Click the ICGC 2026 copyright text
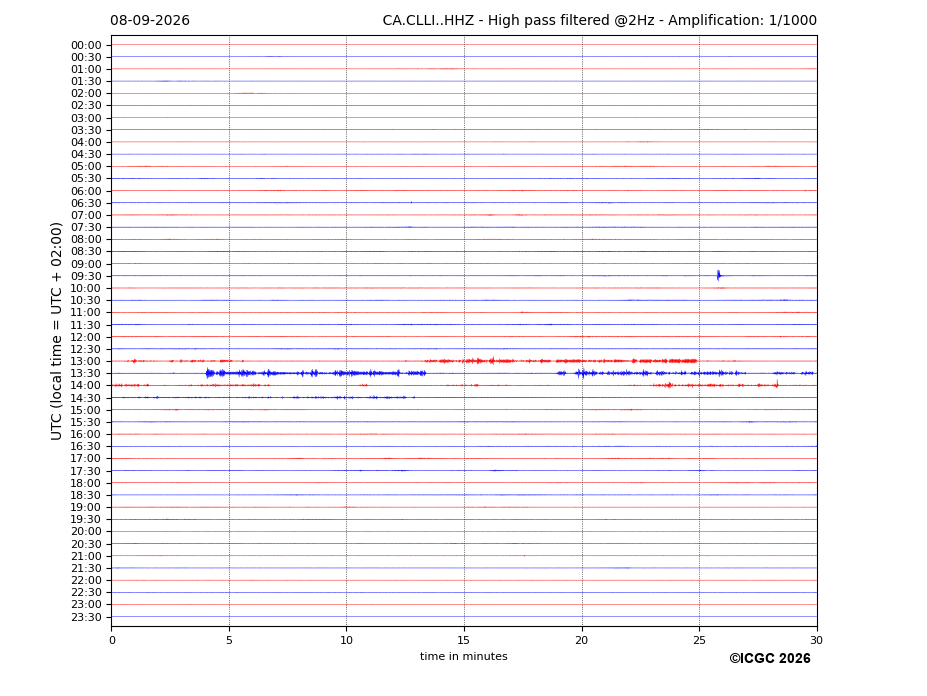This screenshot has height=696, width=927. (770, 658)
